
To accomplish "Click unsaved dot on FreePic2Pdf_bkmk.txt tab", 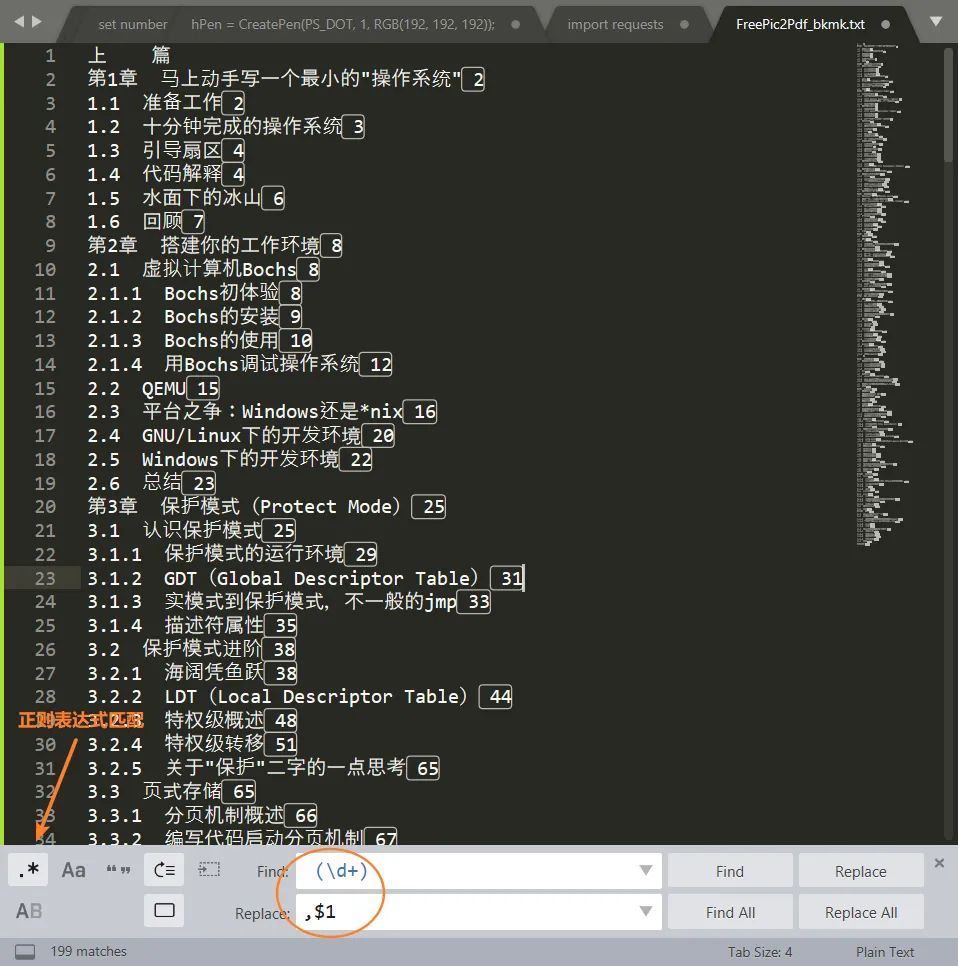I will coord(885,25).
